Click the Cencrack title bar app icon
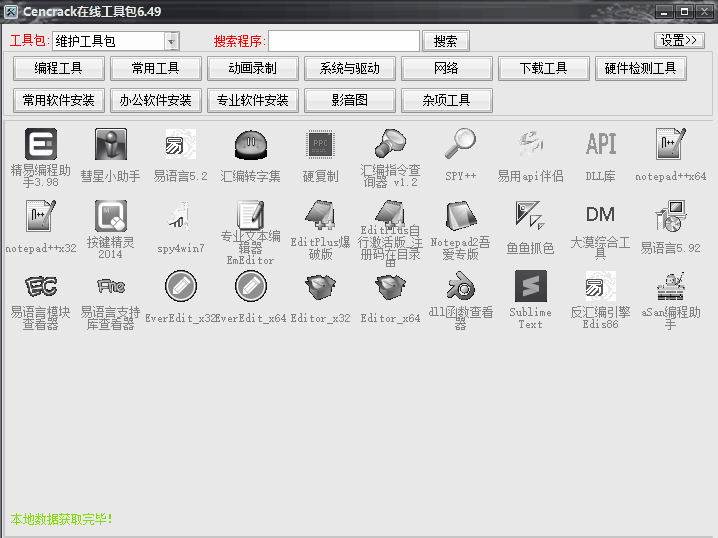Screen dimensions: 718x538 (11, 11)
